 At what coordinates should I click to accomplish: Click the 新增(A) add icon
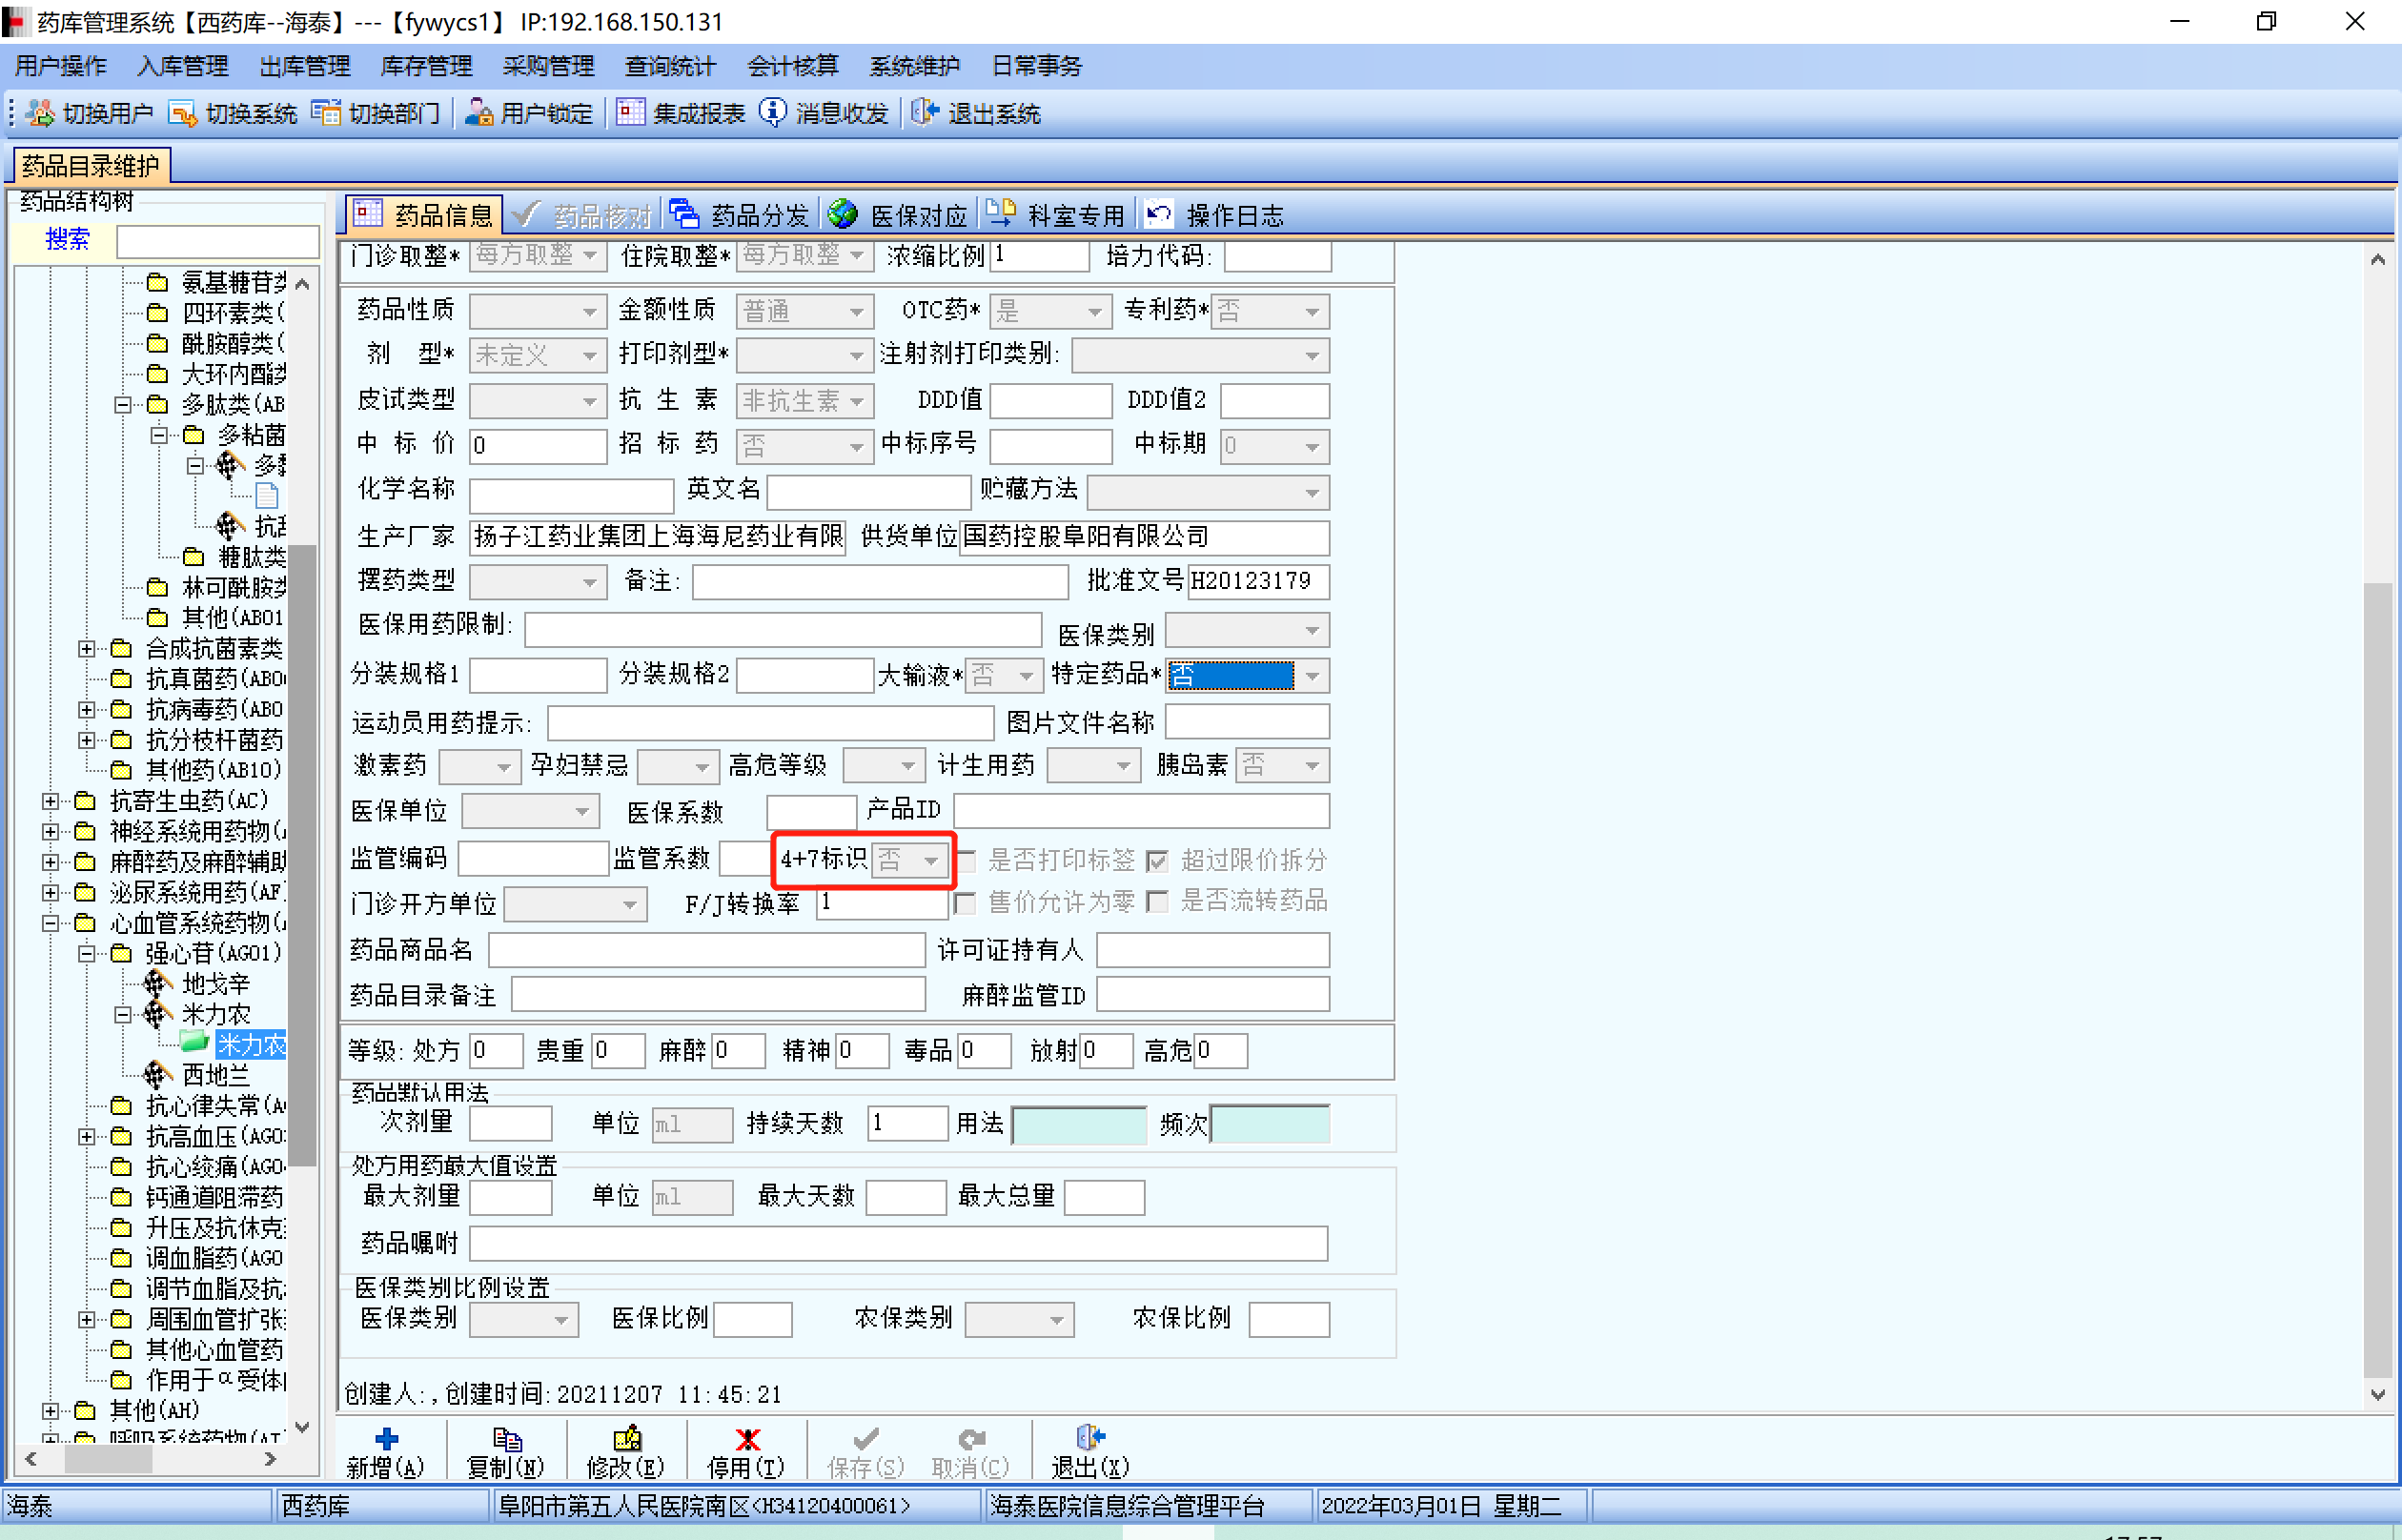386,1438
